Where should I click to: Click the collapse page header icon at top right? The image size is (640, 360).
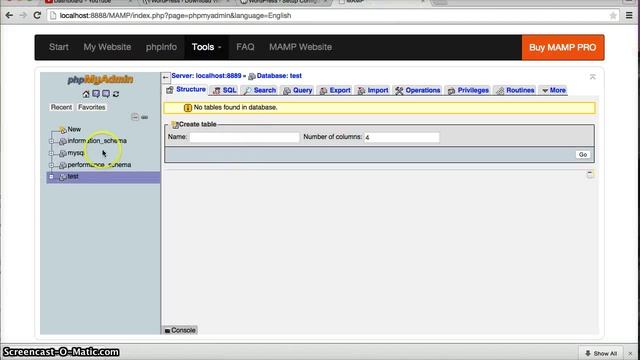[x=593, y=77]
